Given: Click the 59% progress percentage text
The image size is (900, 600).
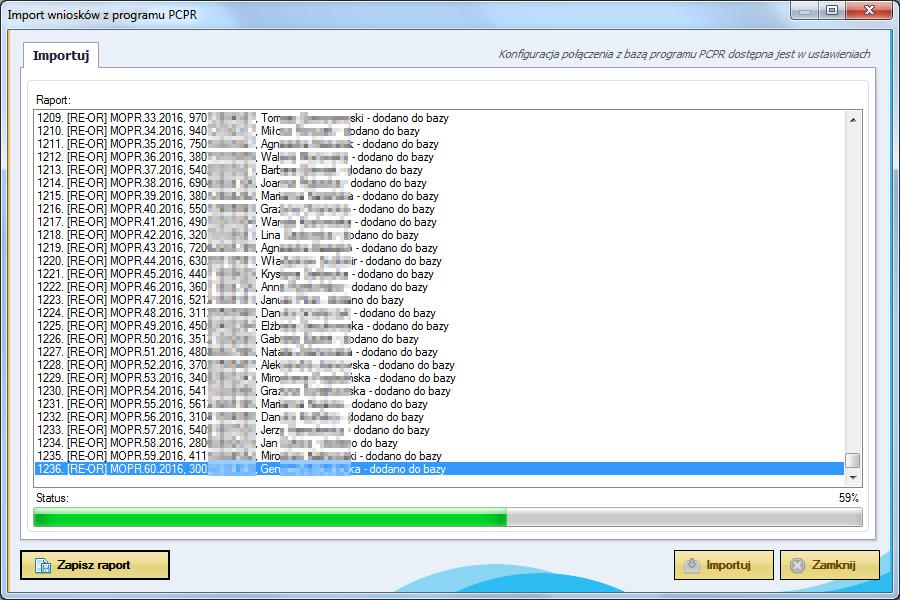Looking at the screenshot, I should 848,498.
